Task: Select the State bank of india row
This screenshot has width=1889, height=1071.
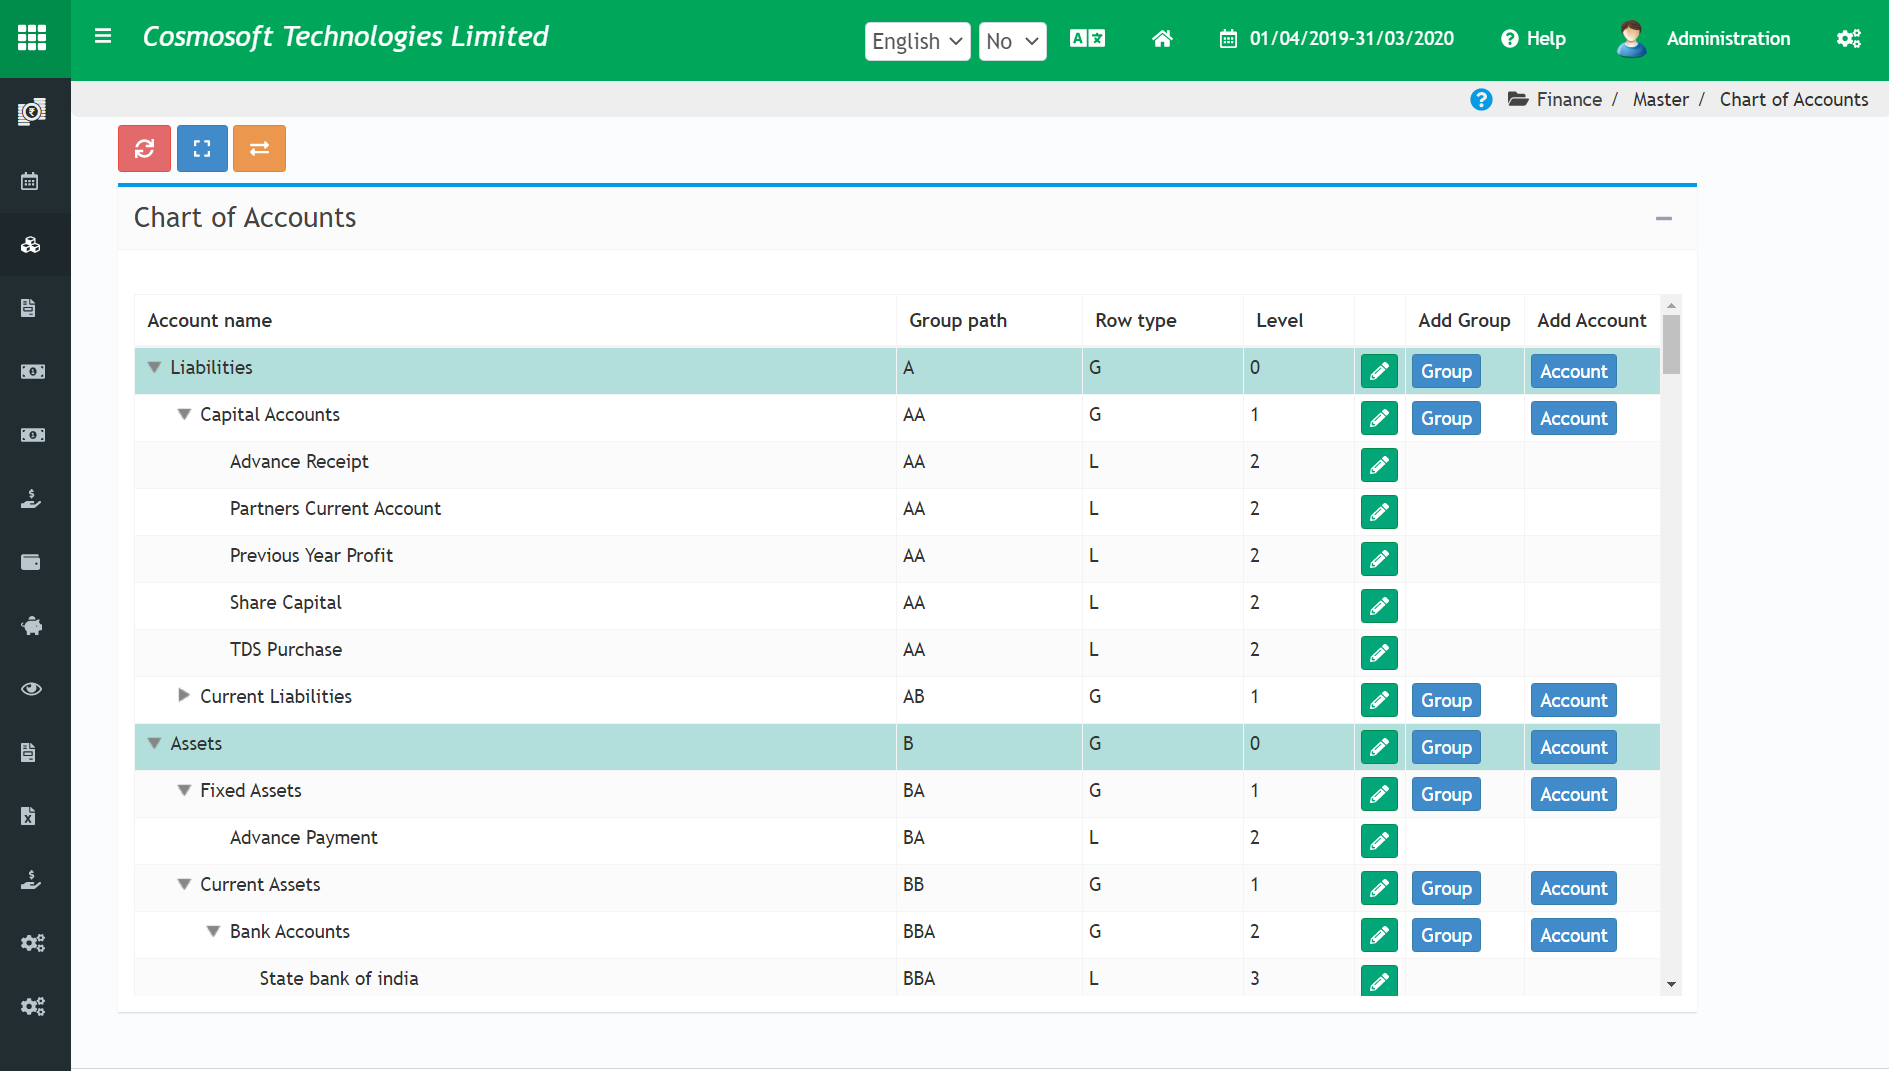Action: (x=897, y=978)
